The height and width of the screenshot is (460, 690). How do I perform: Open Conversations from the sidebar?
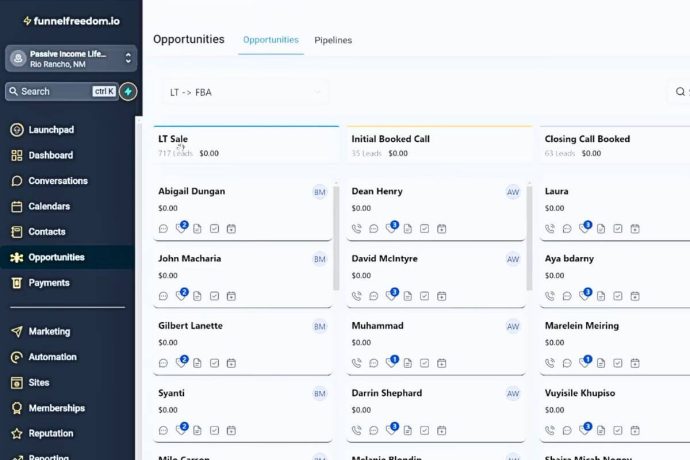(x=57, y=181)
